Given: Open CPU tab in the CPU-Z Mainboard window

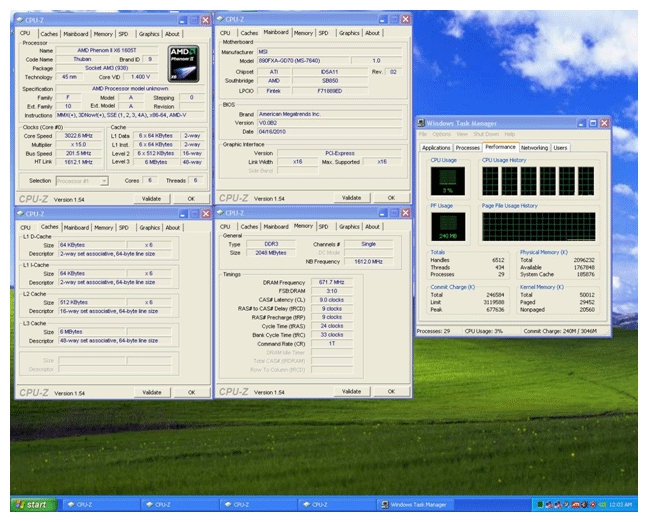Looking at the screenshot, I should pyautogui.click(x=225, y=33).
